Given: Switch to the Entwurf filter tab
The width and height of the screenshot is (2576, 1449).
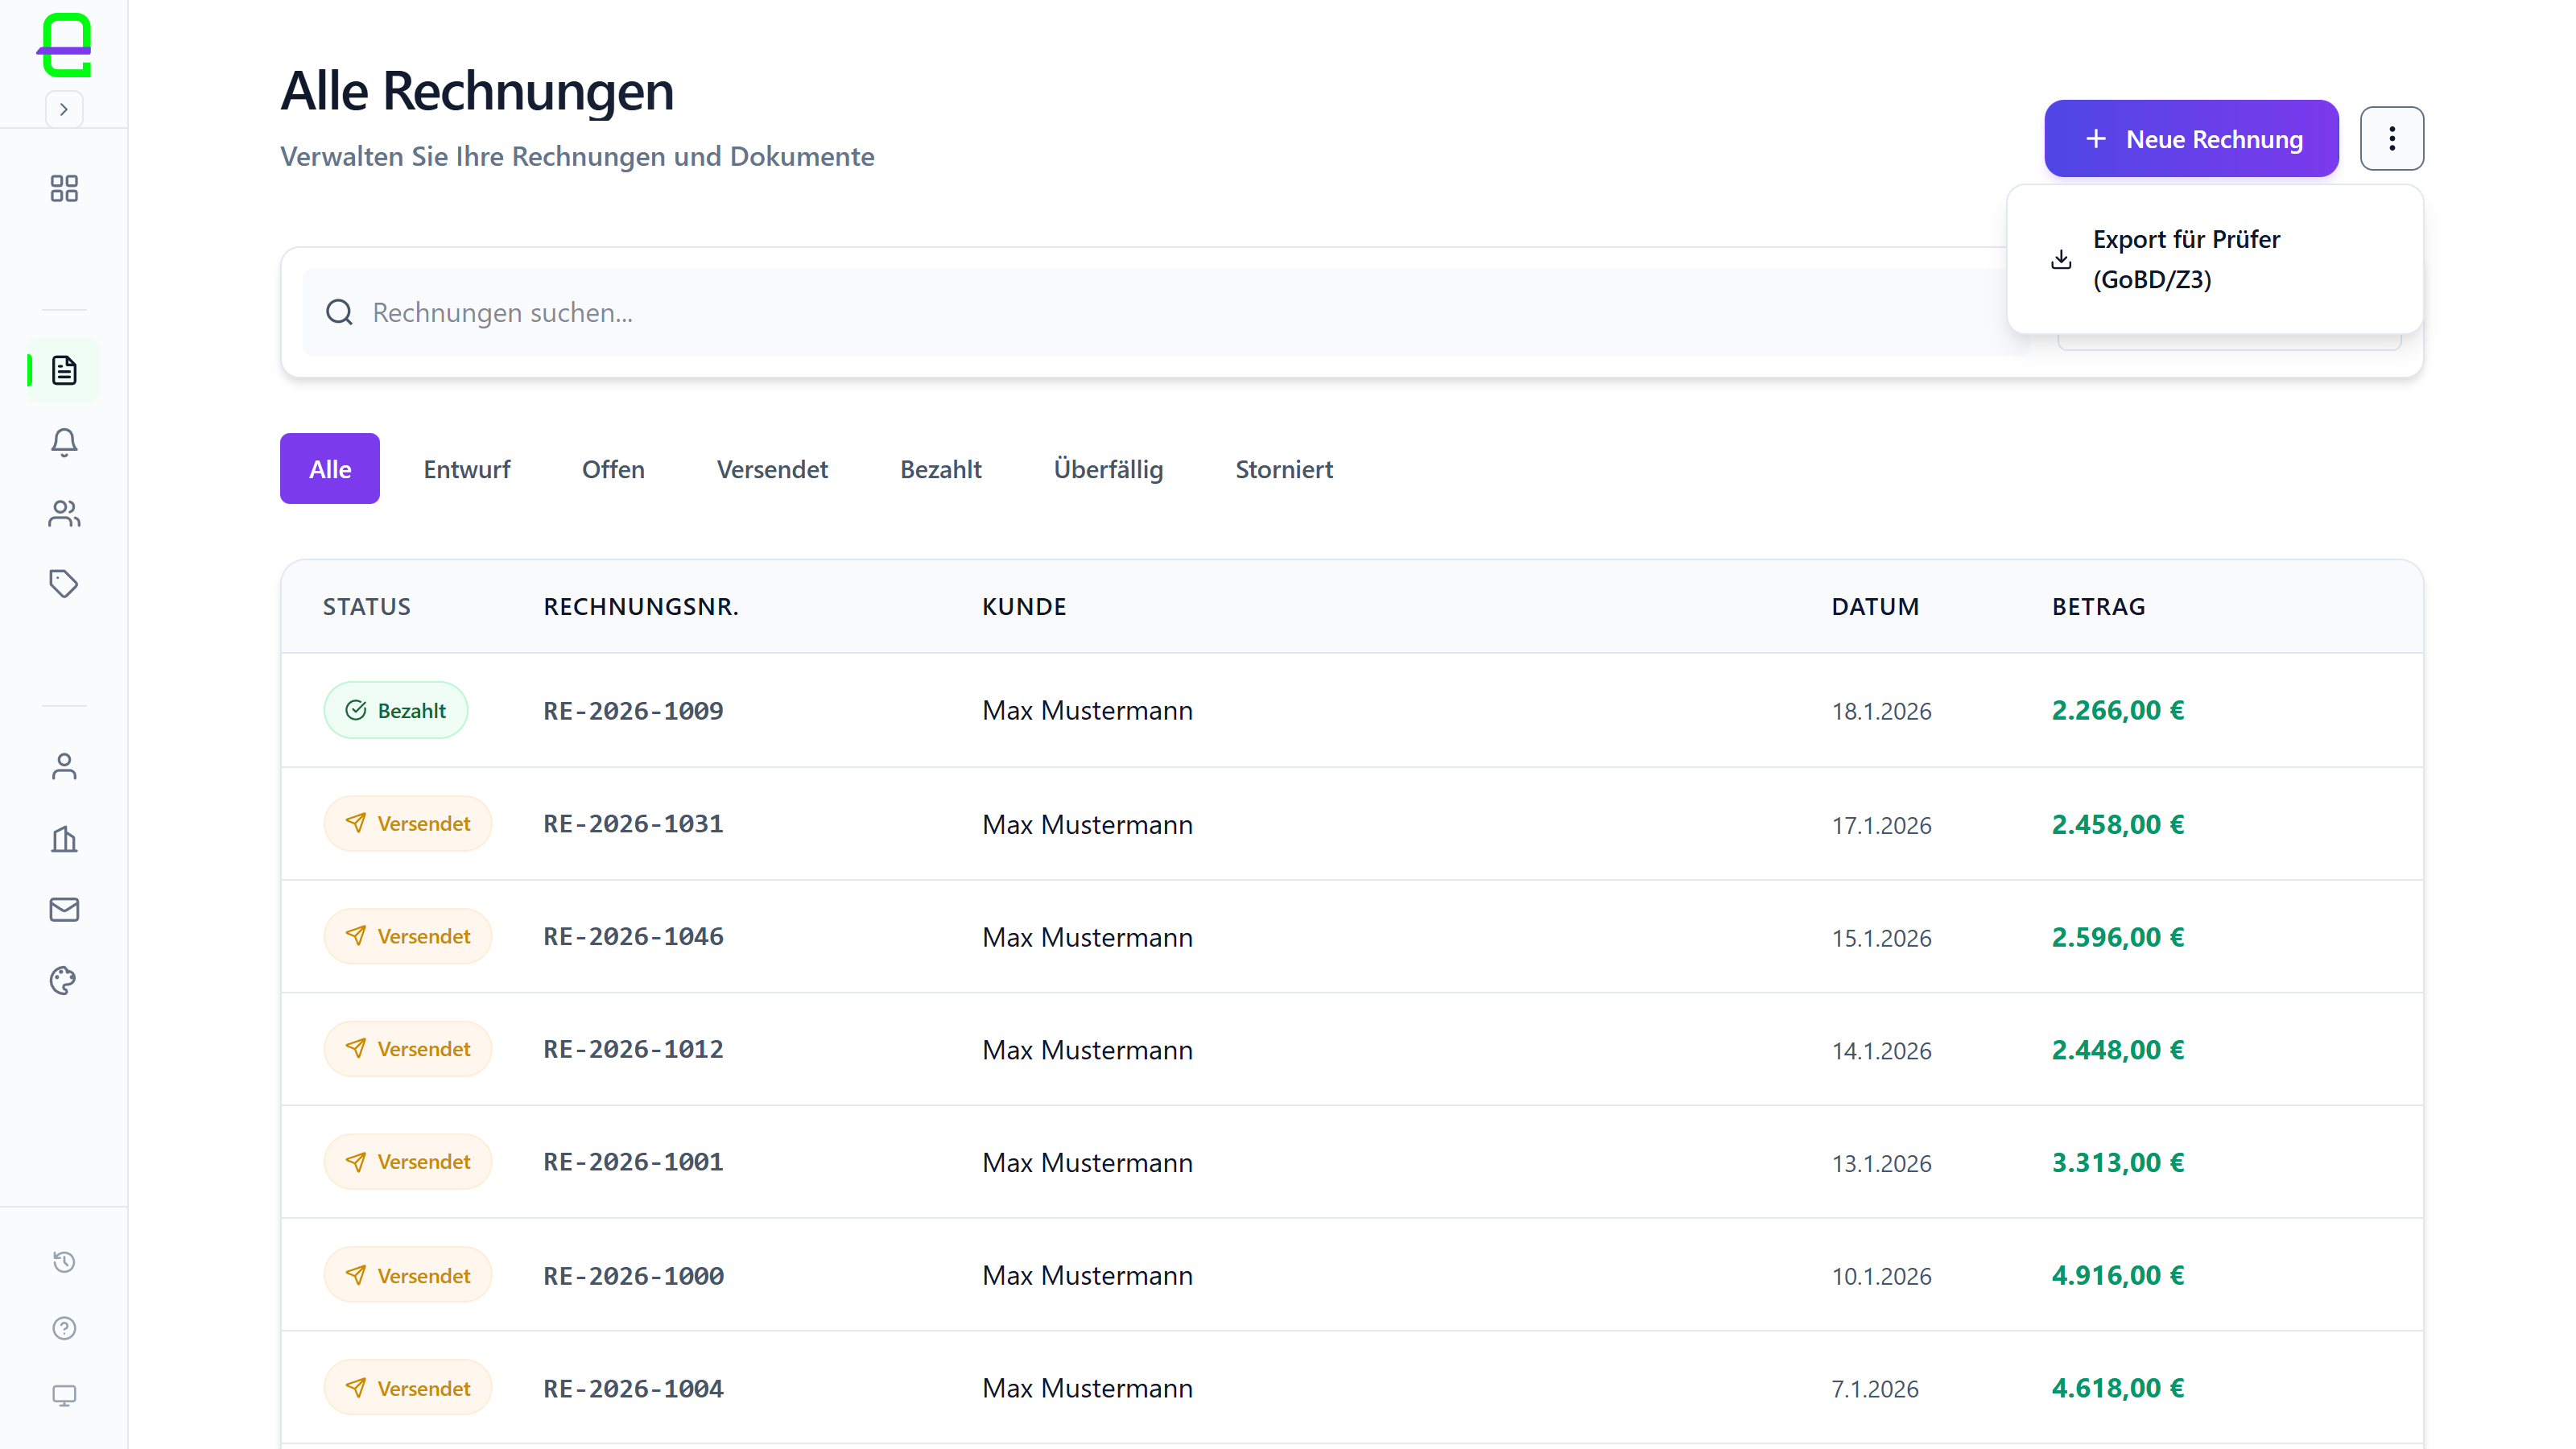Looking at the screenshot, I should pyautogui.click(x=466, y=469).
